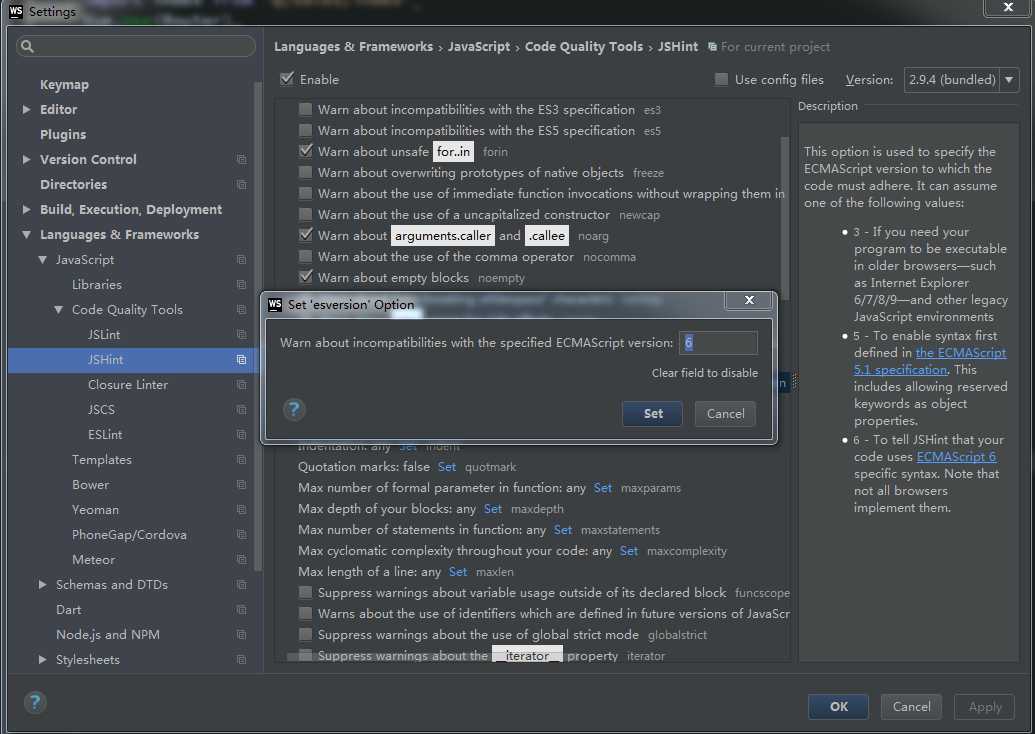Image resolution: width=1035 pixels, height=734 pixels.
Task: Click the settings search field
Action: pos(136,46)
